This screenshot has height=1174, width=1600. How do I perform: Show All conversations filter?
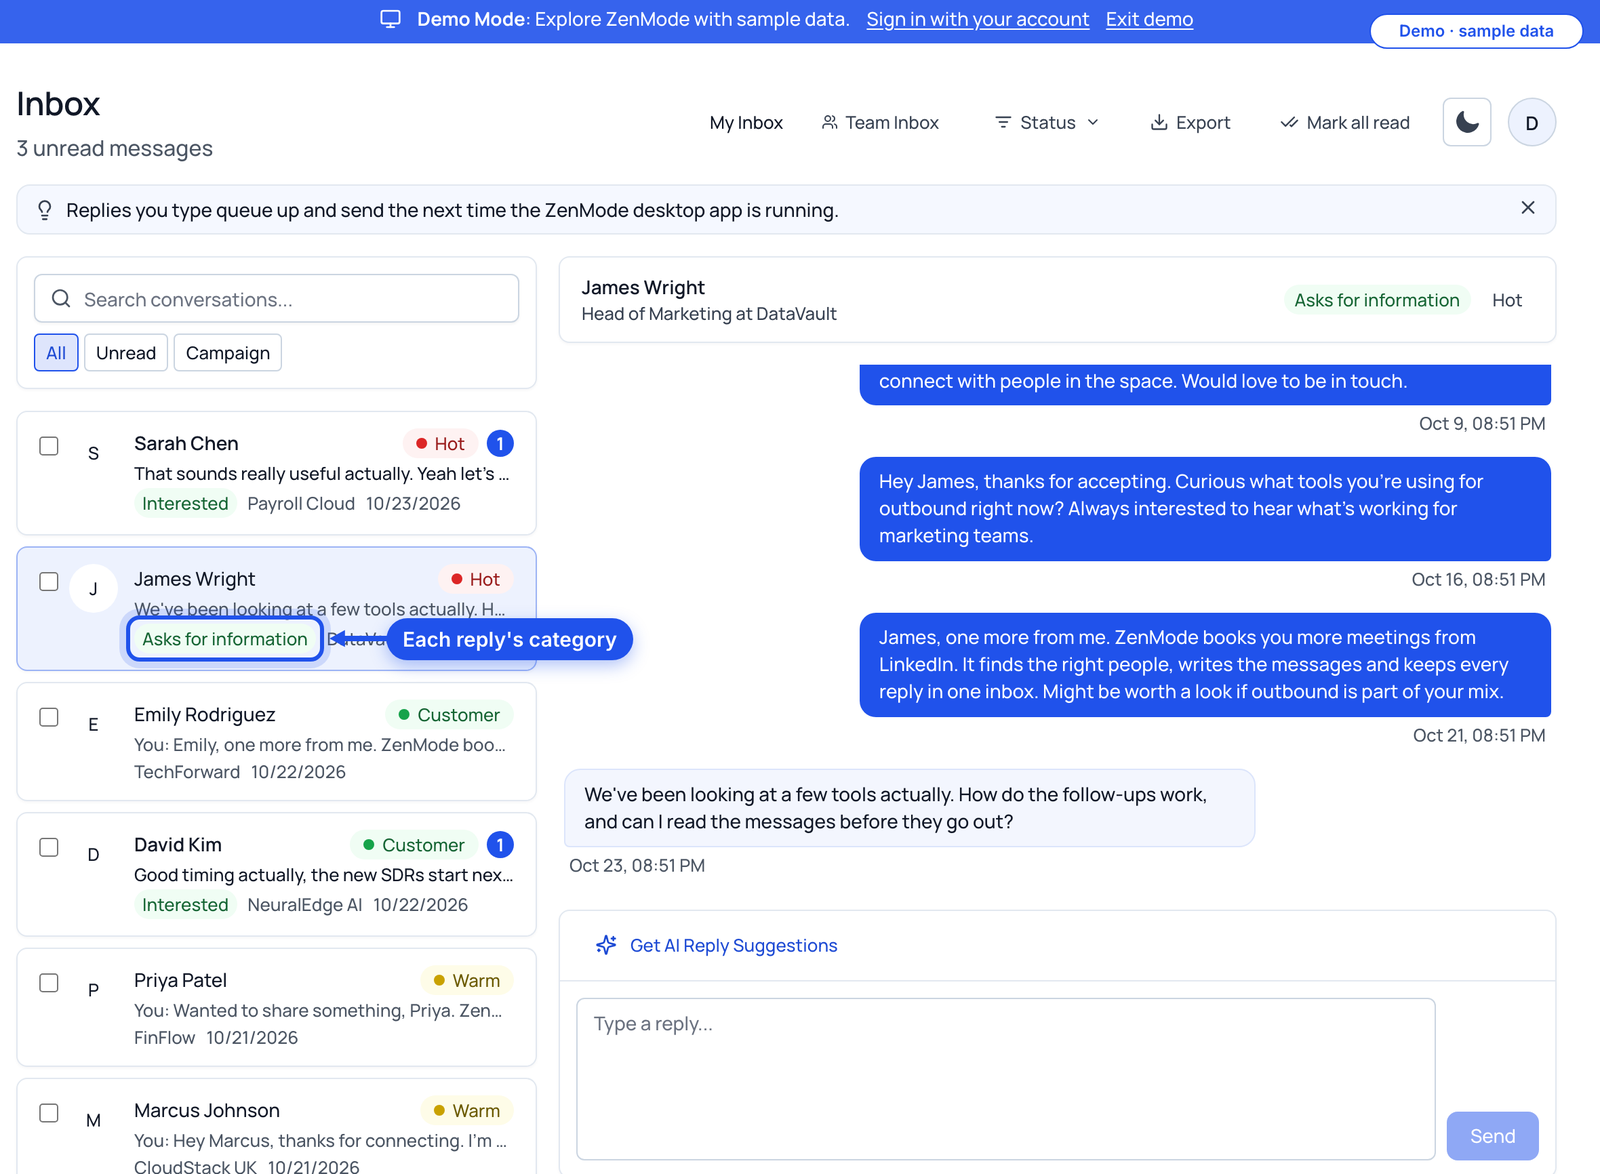56,353
